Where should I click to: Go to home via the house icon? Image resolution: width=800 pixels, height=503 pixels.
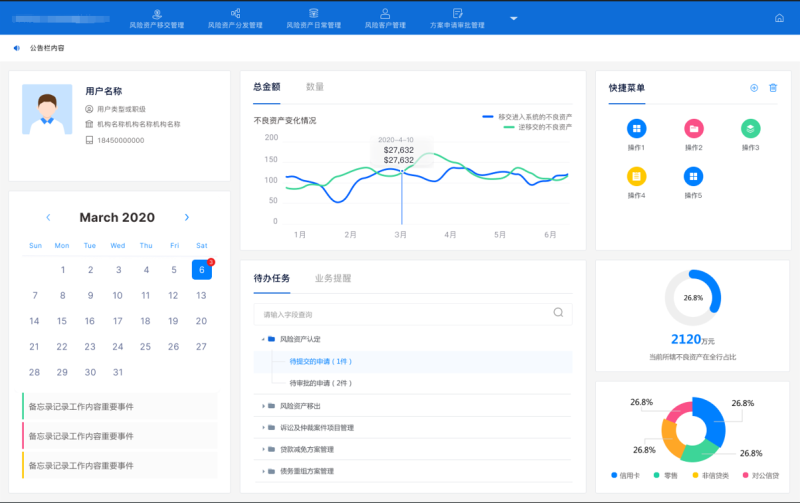[779, 18]
